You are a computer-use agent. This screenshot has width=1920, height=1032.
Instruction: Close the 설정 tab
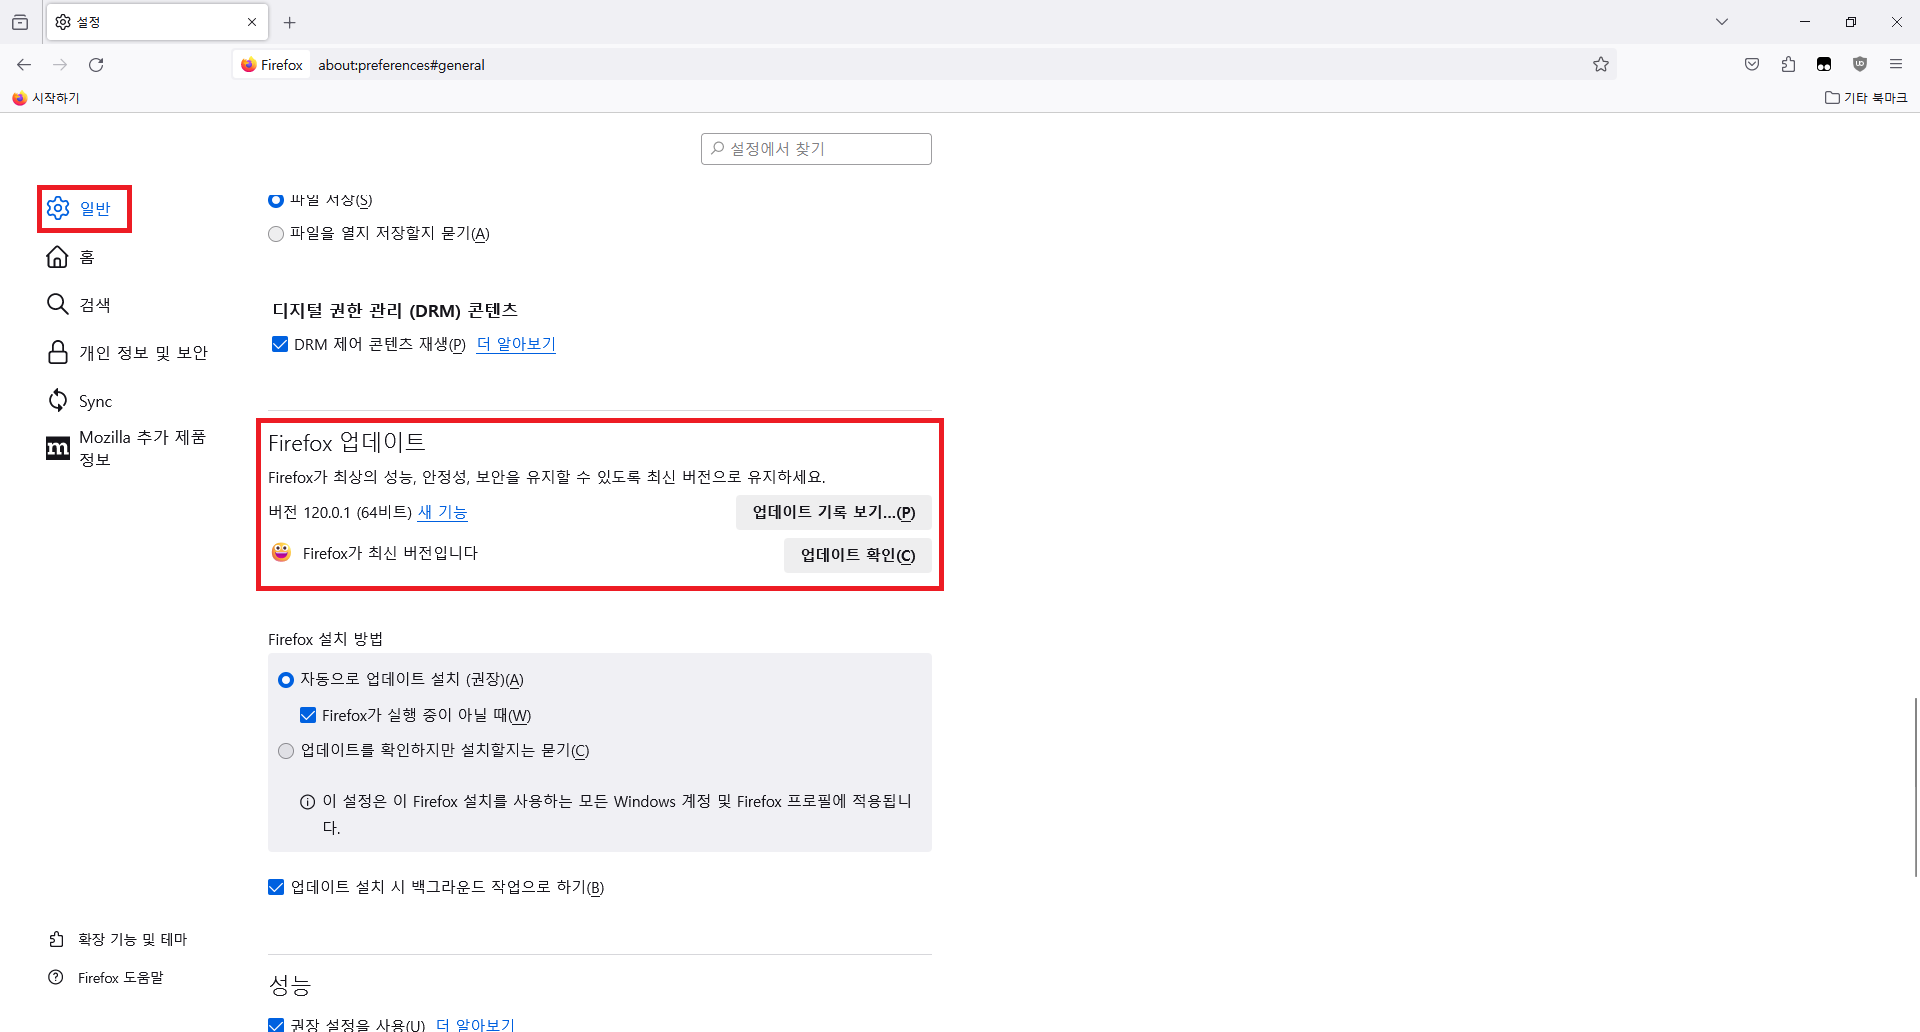pyautogui.click(x=252, y=22)
